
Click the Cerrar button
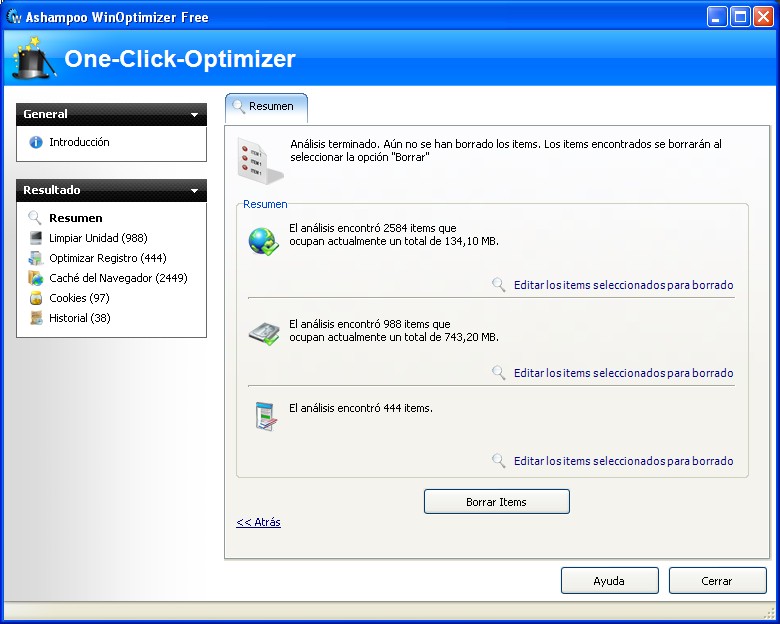(x=717, y=581)
